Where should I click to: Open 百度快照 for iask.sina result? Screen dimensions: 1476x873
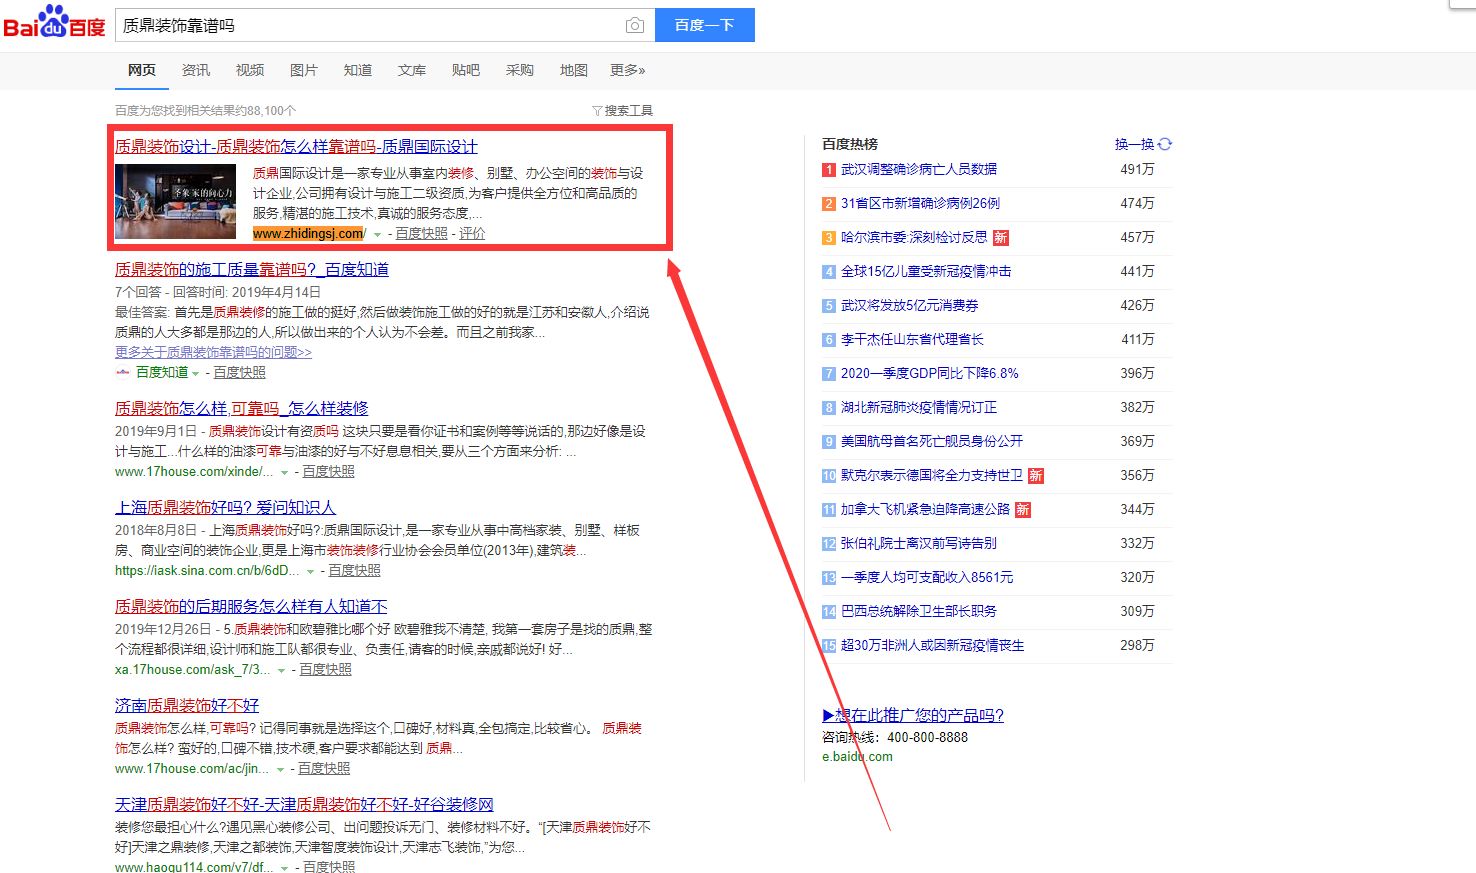point(354,571)
